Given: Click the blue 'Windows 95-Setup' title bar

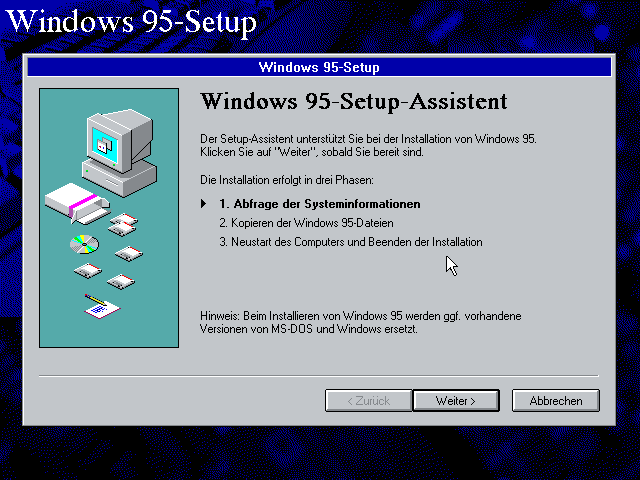Looking at the screenshot, I should click(319, 67).
